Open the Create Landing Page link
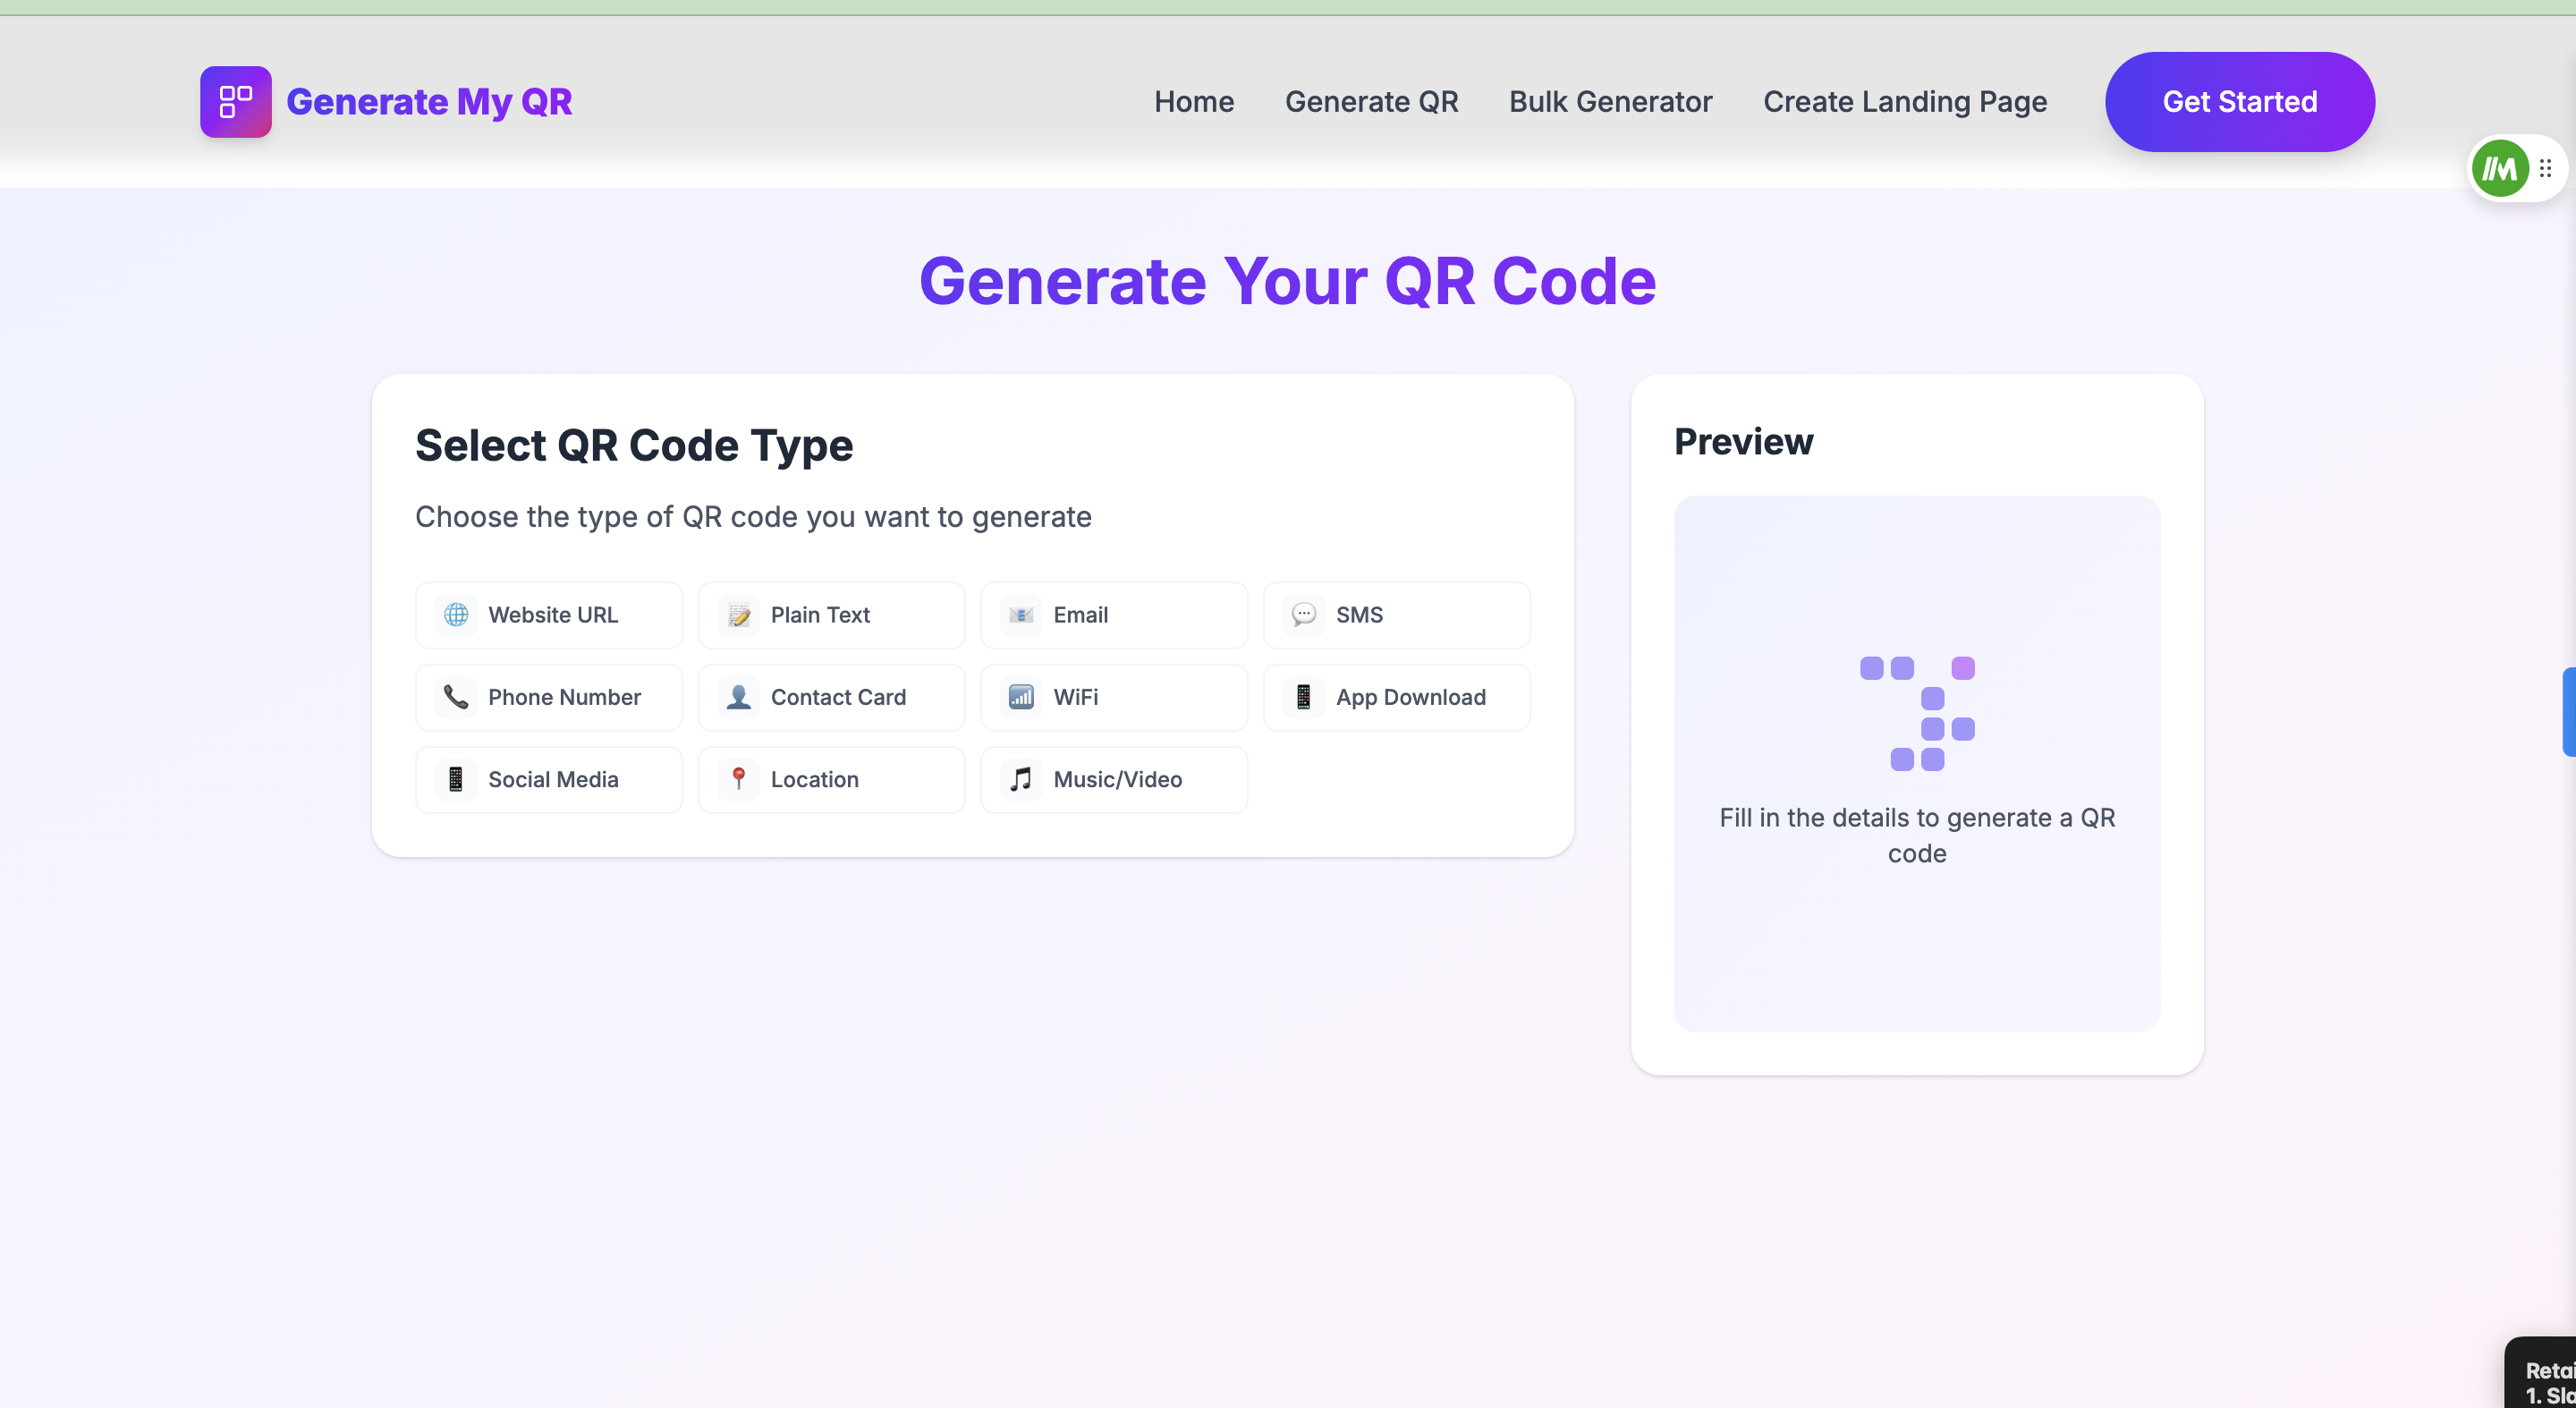The width and height of the screenshot is (2576, 1408). pyautogui.click(x=1905, y=102)
